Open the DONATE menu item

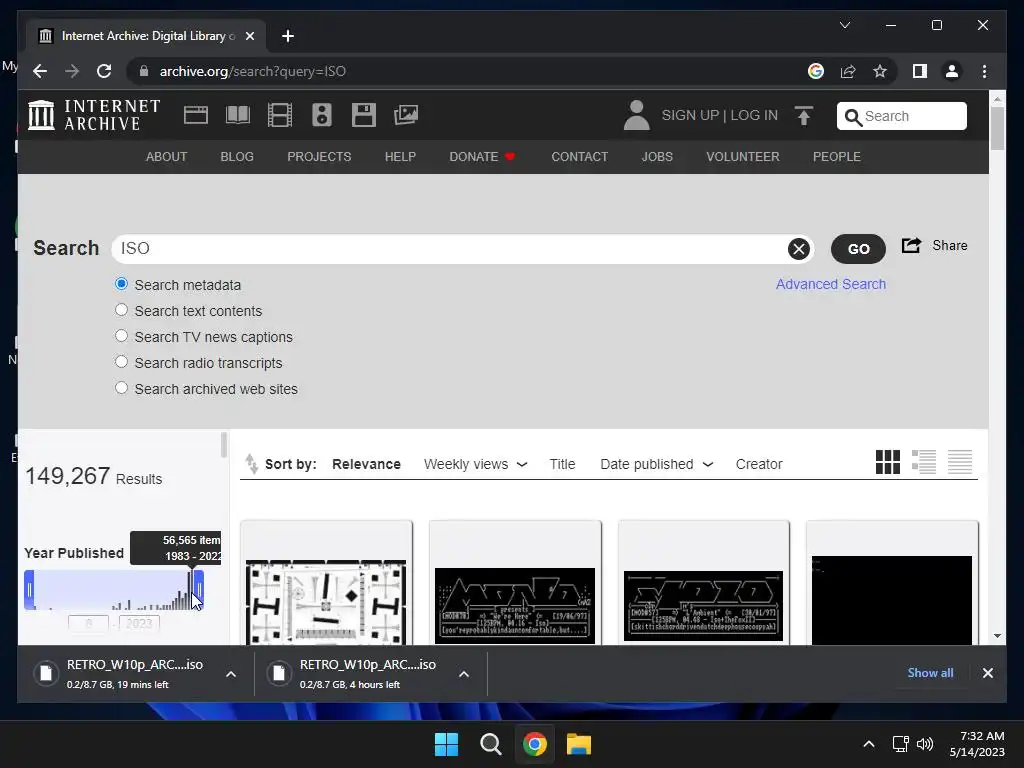coord(482,157)
